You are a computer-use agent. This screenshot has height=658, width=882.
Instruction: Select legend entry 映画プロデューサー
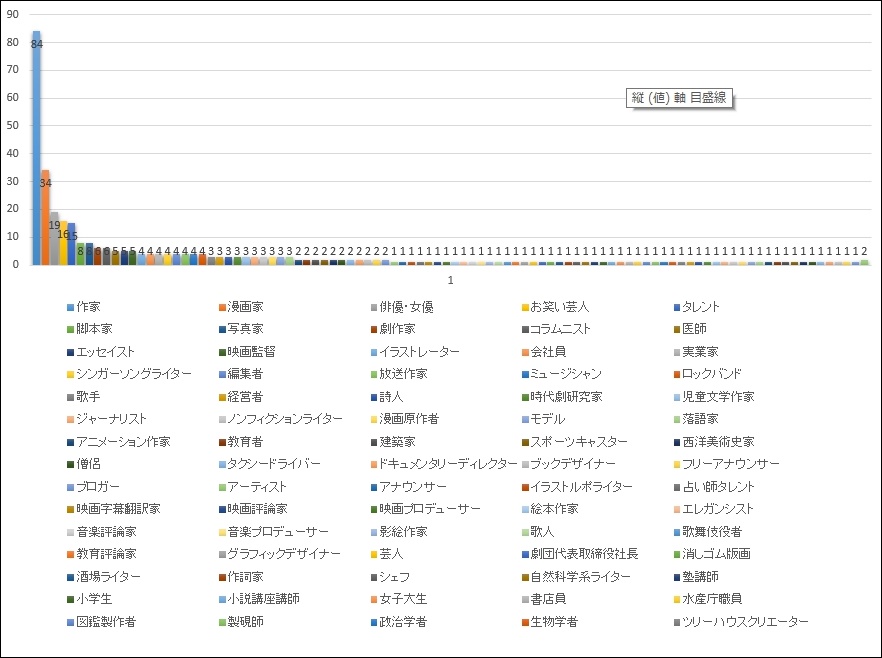[x=426, y=509]
